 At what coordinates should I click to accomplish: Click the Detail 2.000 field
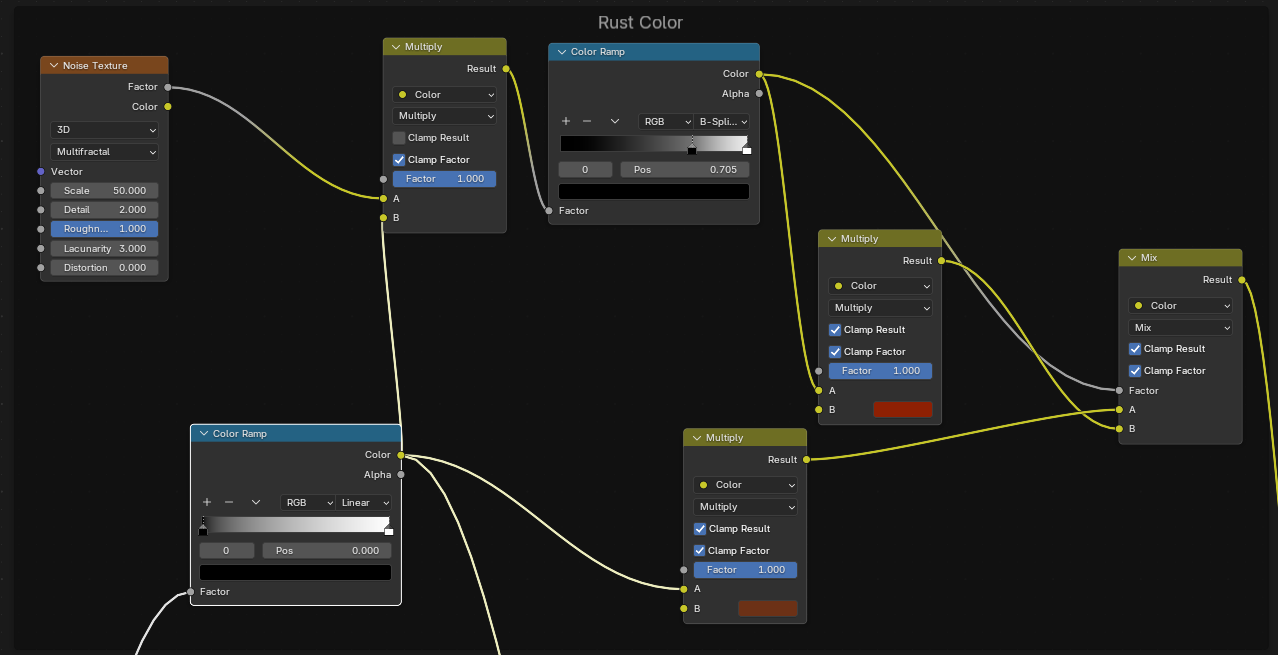coord(104,210)
